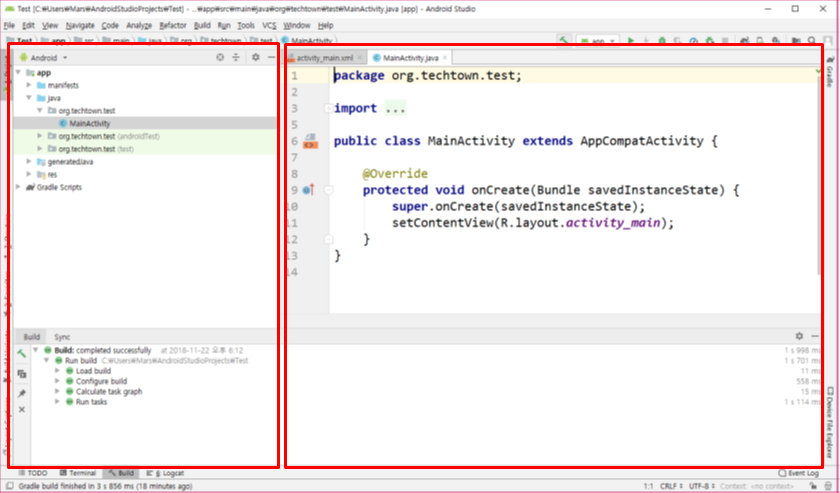Click the green inspection checkmark above the scrollbar

point(818,71)
